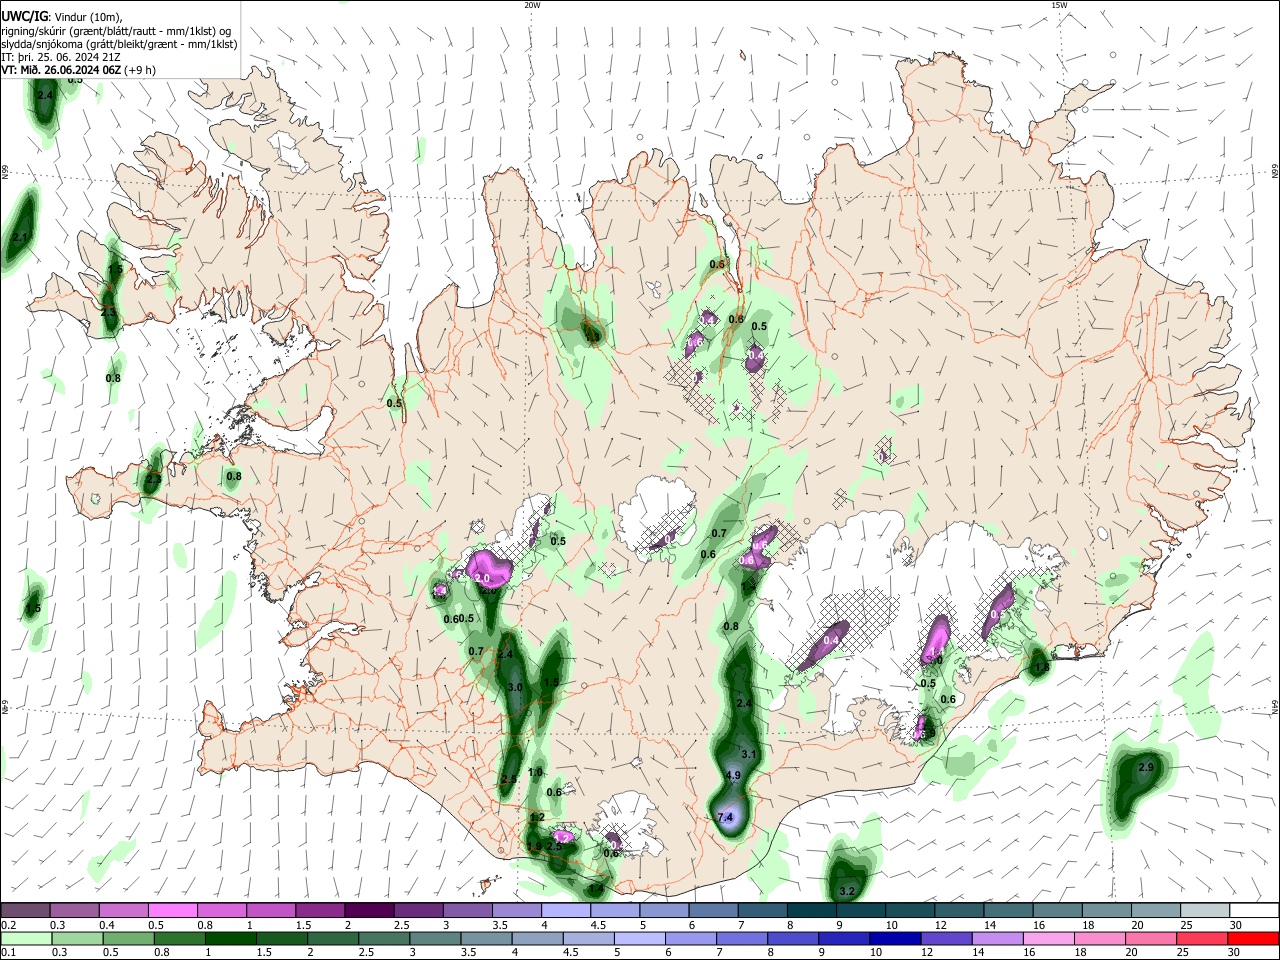Screen dimensions: 1280x960
Task: Click the '20W' longitude label
Action: tap(533, 5)
